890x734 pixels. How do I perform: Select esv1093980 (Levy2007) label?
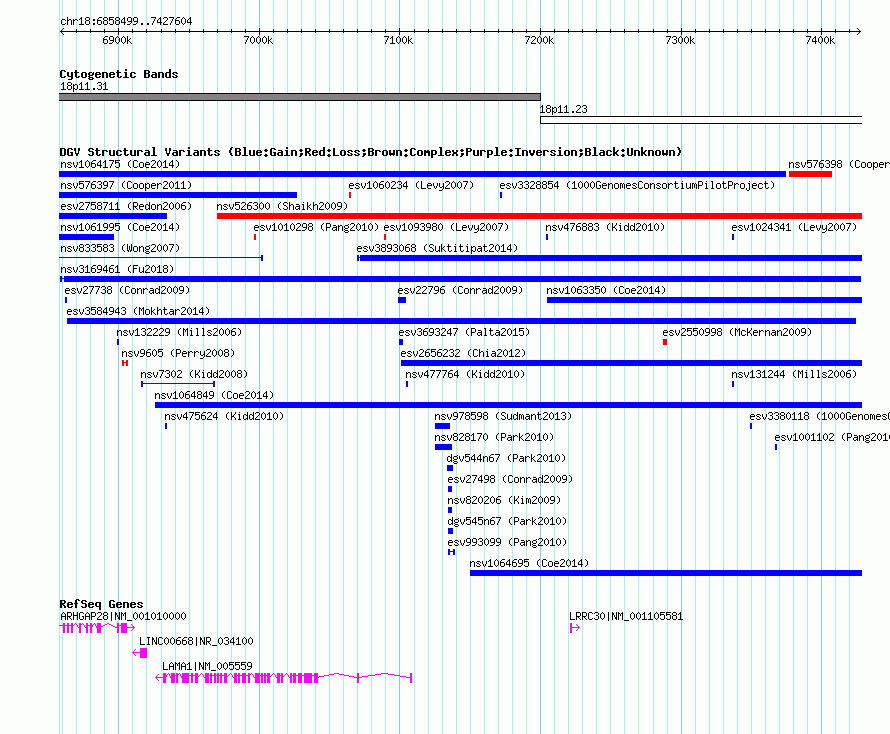[446, 227]
